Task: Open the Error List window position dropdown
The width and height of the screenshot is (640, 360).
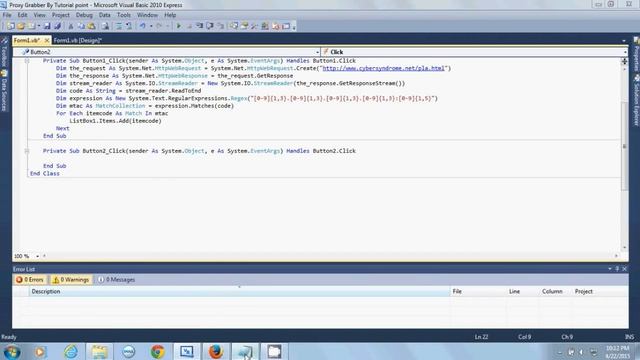Action: coord(610,269)
